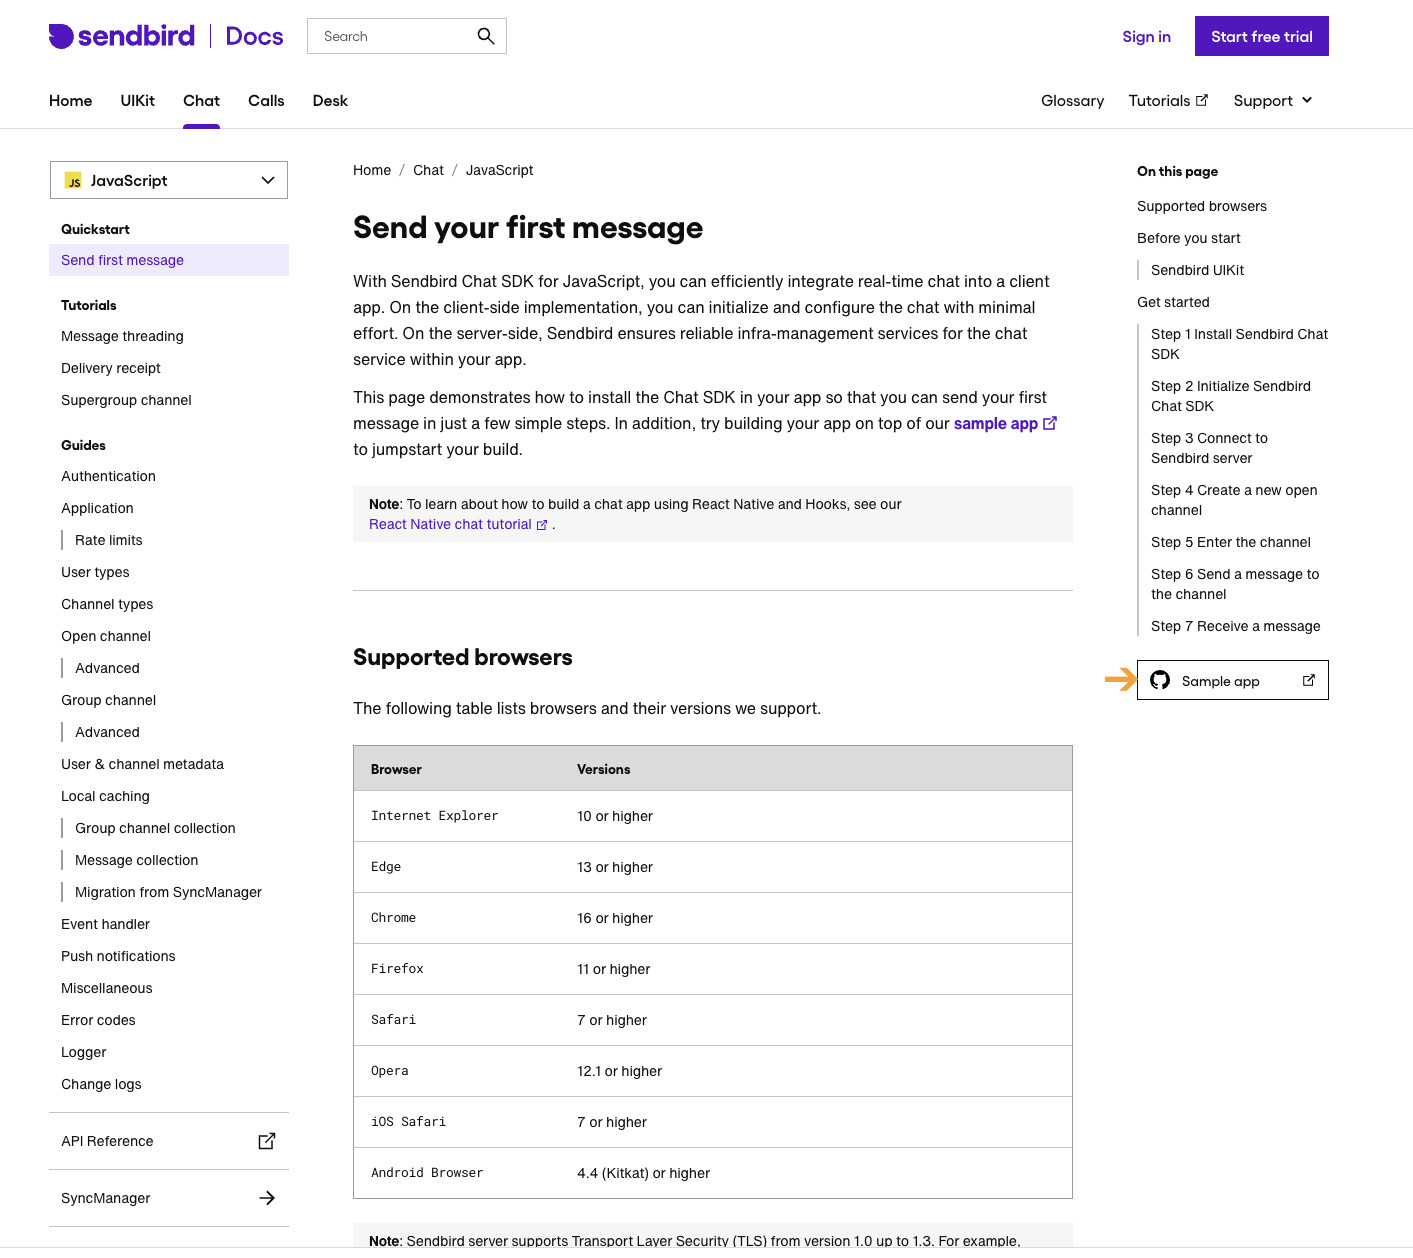Screen dimensions: 1413x1258
Task: Open Group channel collection sub-item
Action: (x=155, y=829)
